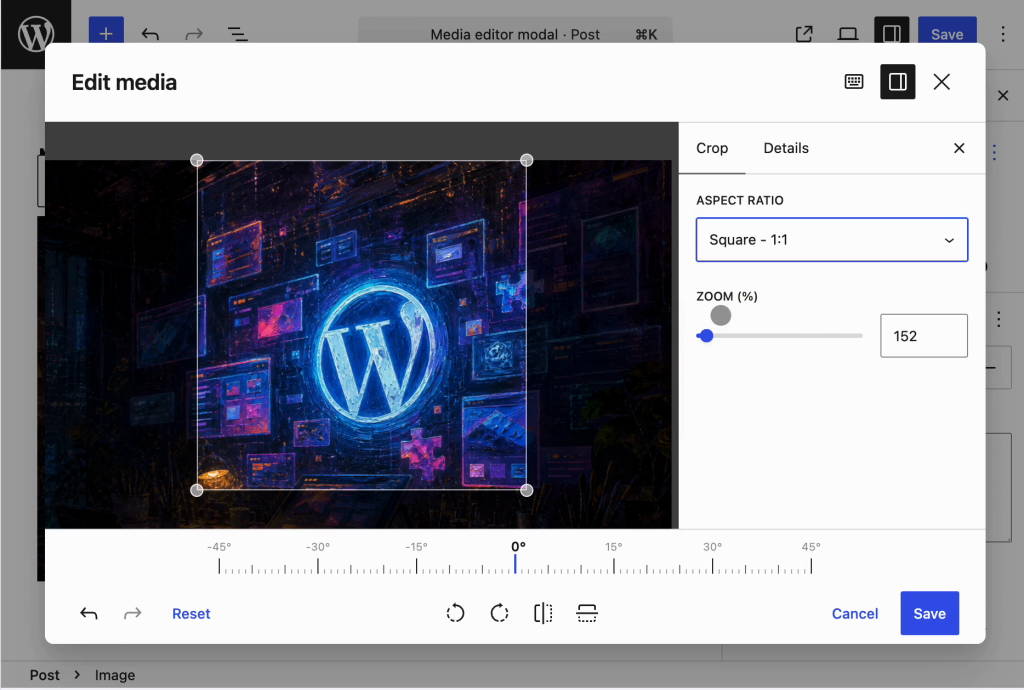Open the Aspect Ratio Square 1:1 dropdown
The image size is (1024, 690).
tap(831, 240)
